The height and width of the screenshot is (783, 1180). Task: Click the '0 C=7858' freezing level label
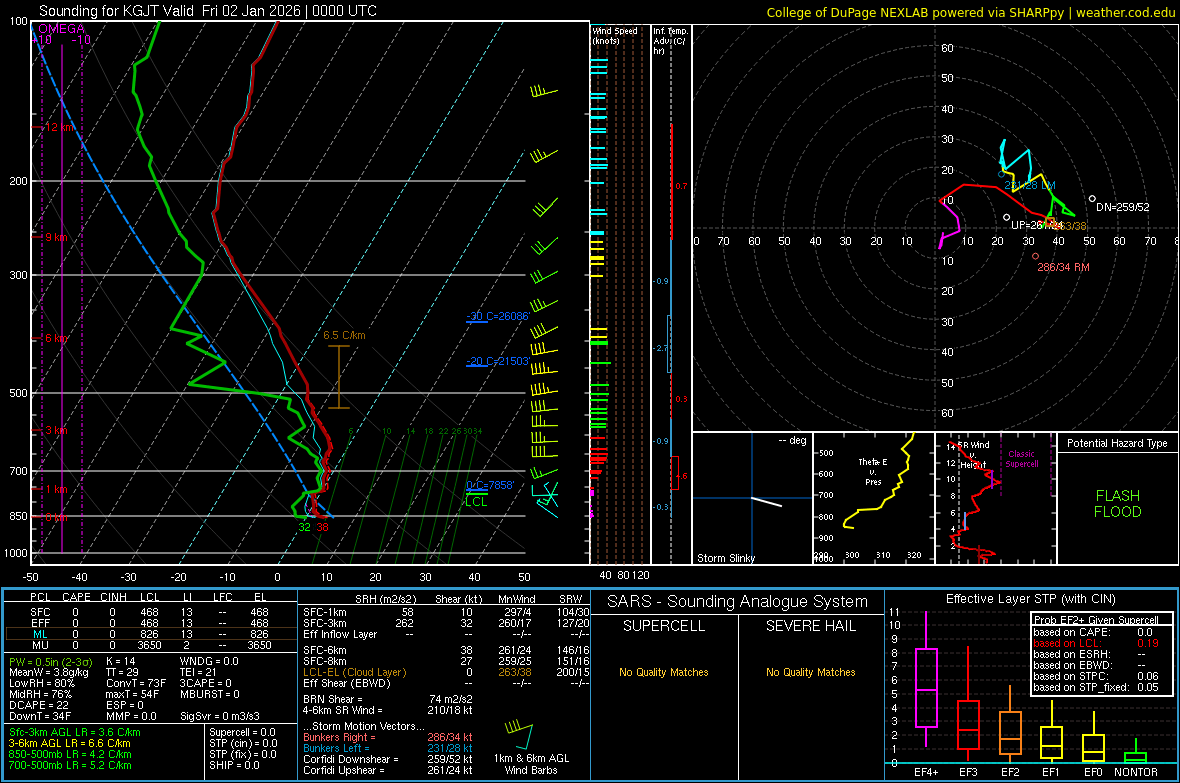(490, 486)
